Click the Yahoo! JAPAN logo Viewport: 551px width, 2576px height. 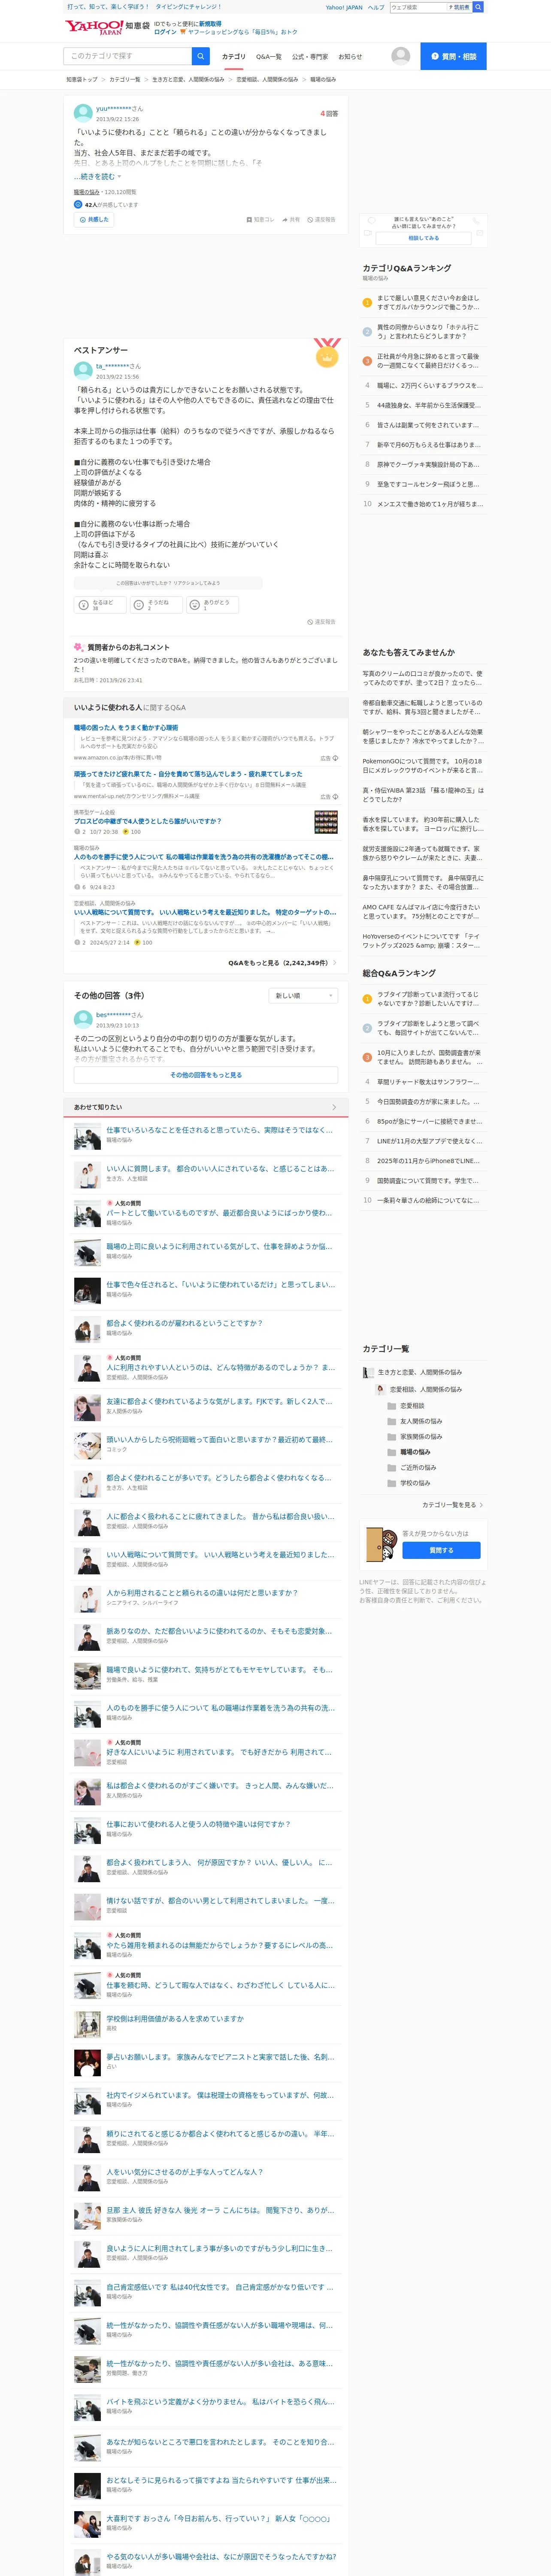[x=94, y=27]
